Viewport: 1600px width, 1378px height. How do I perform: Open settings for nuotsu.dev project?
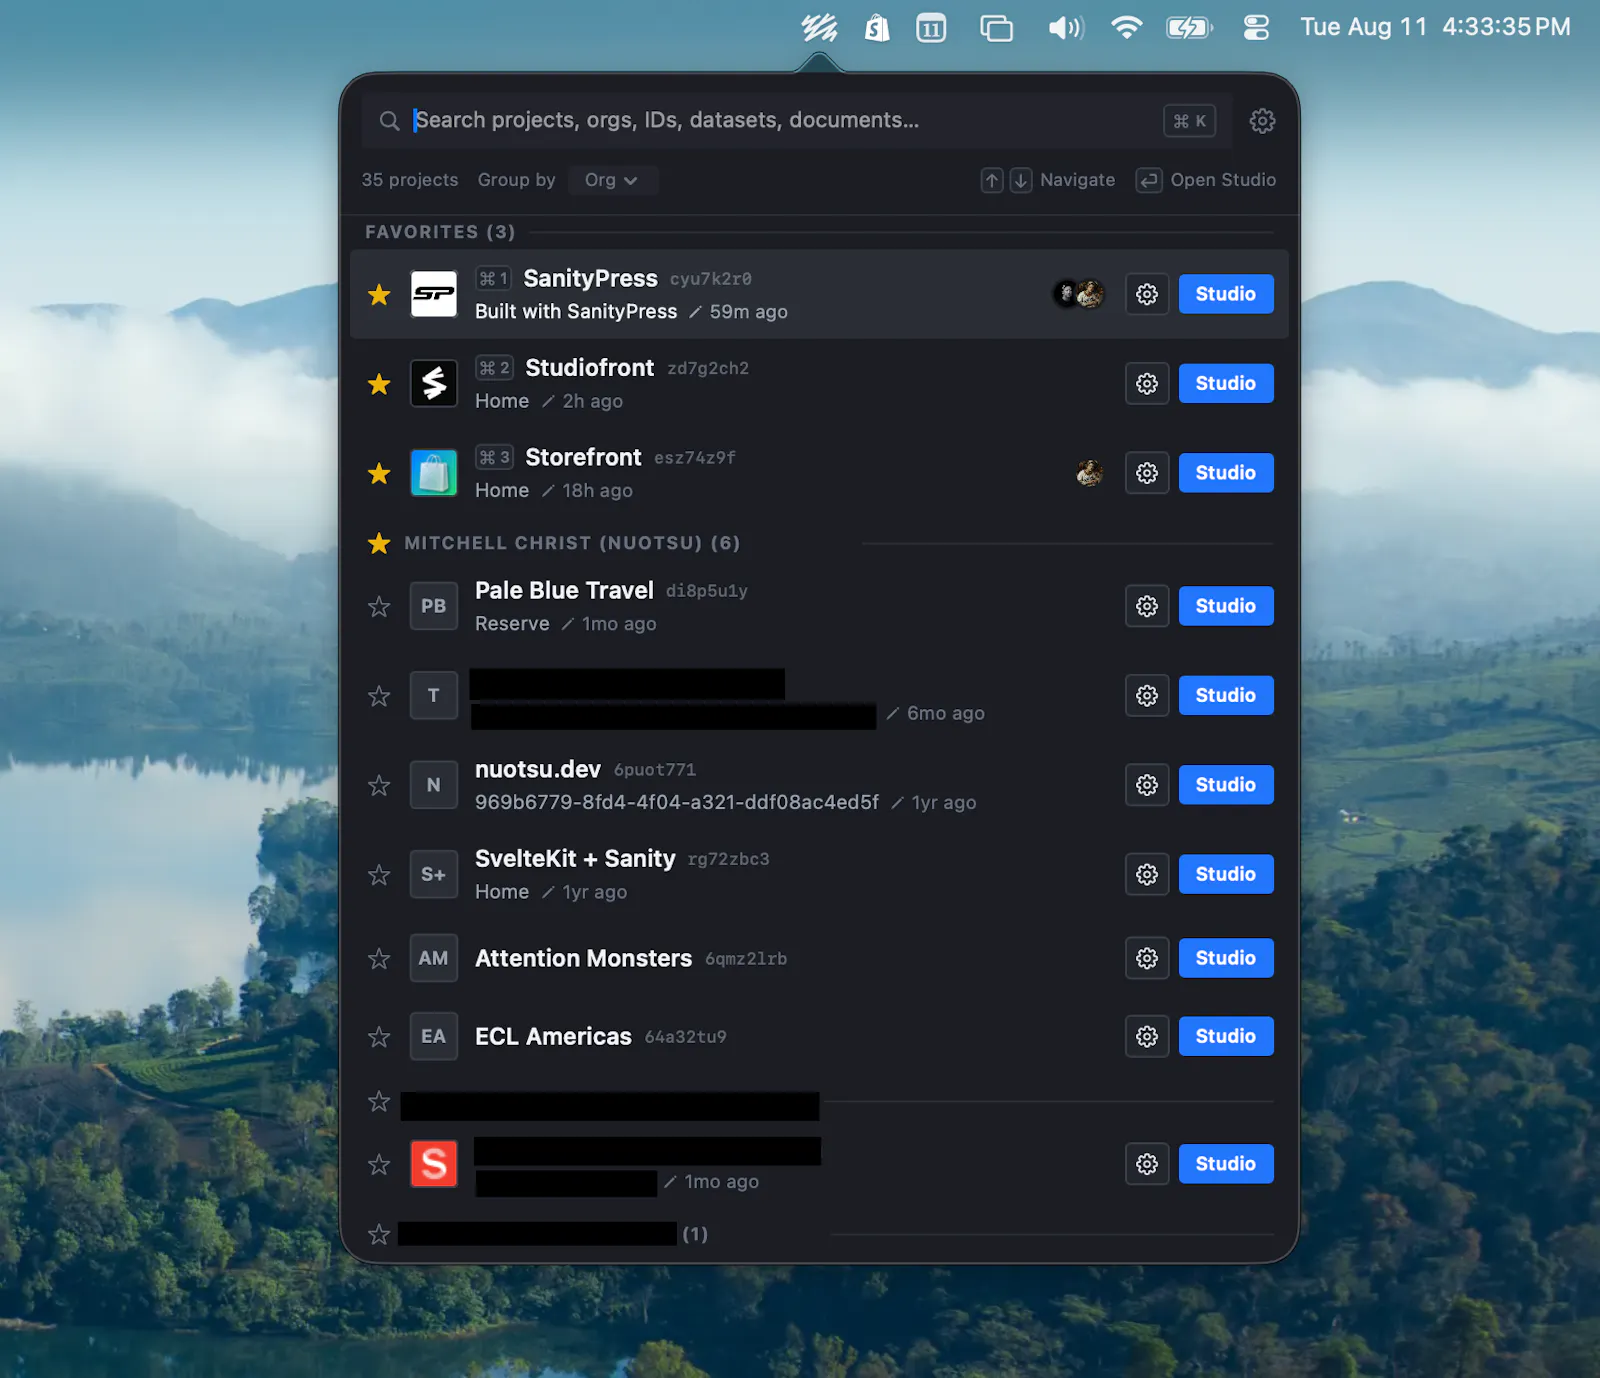[1147, 785]
